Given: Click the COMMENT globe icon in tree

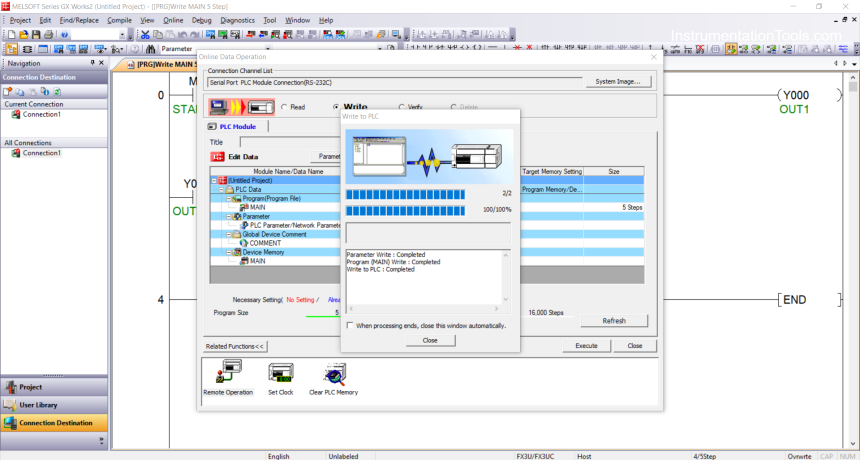Looking at the screenshot, I should tap(244, 243).
